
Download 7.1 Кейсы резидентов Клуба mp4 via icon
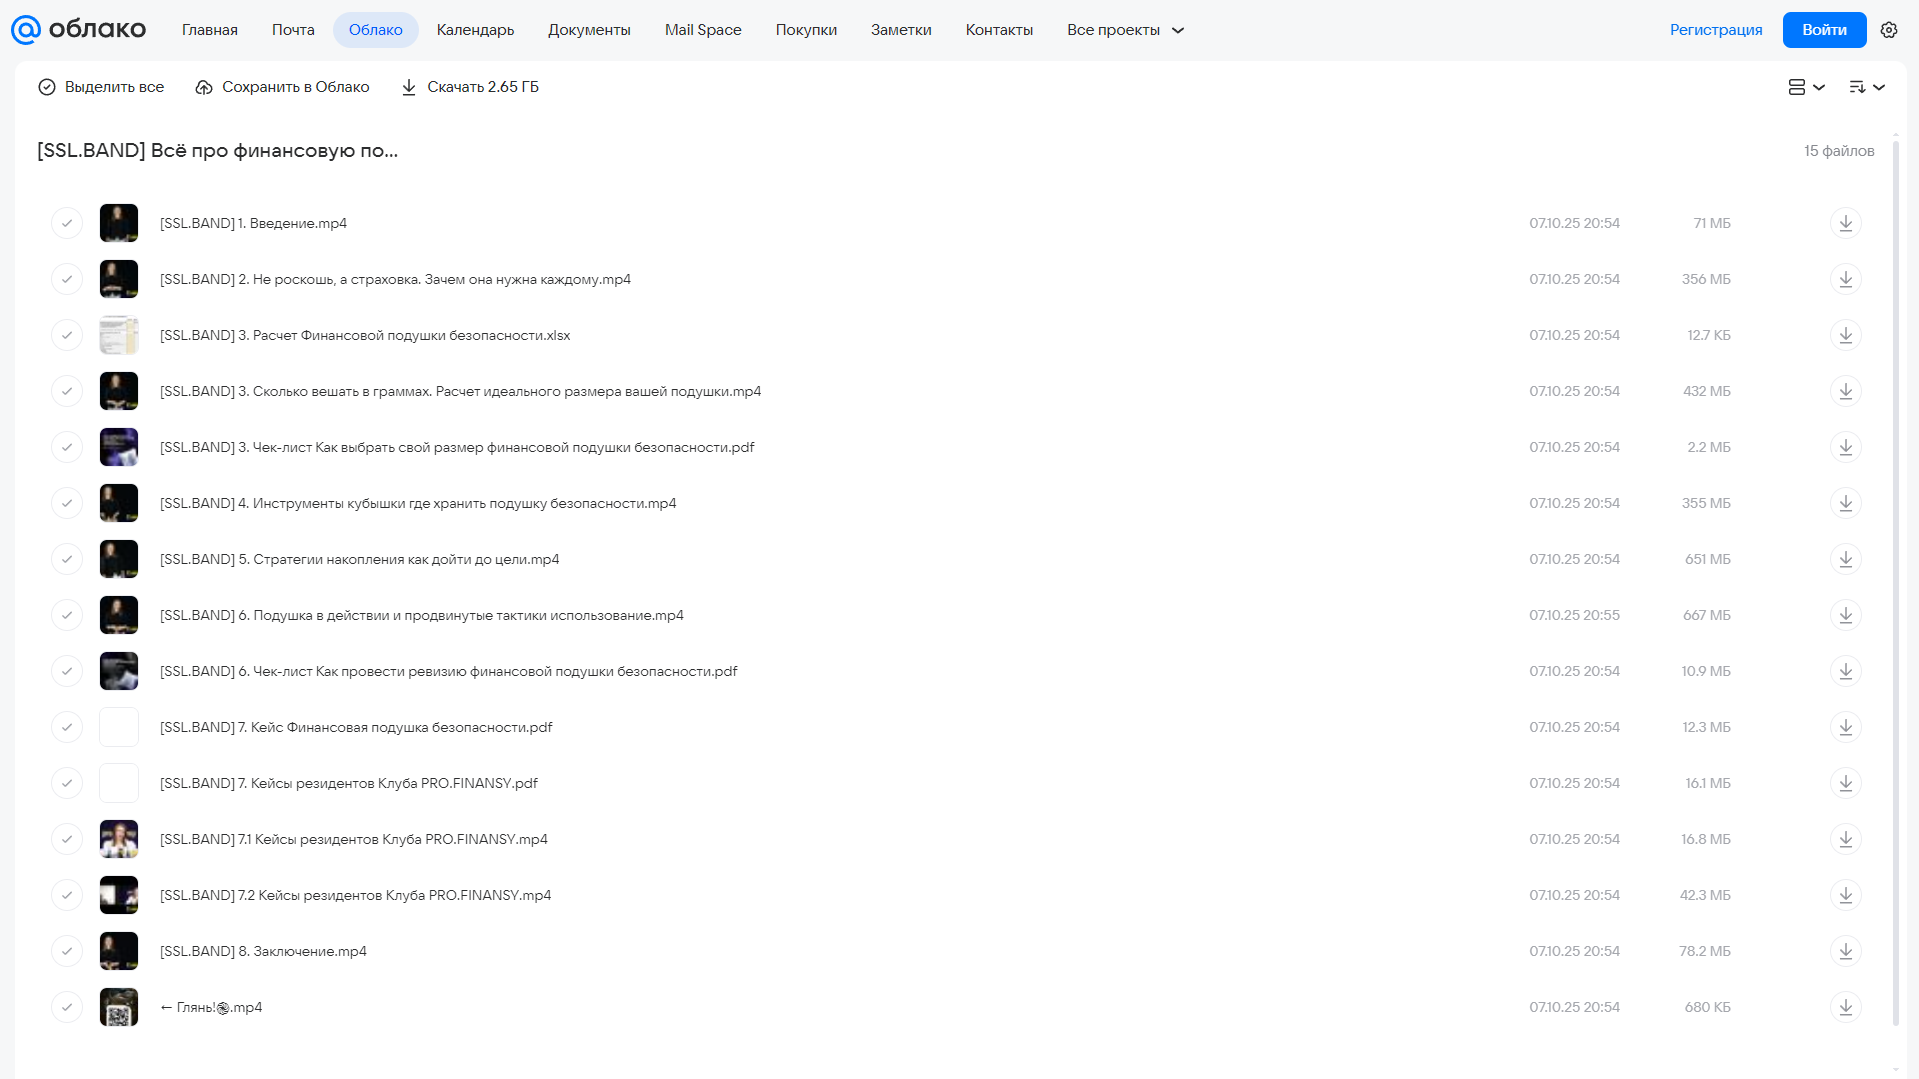pyautogui.click(x=1846, y=839)
